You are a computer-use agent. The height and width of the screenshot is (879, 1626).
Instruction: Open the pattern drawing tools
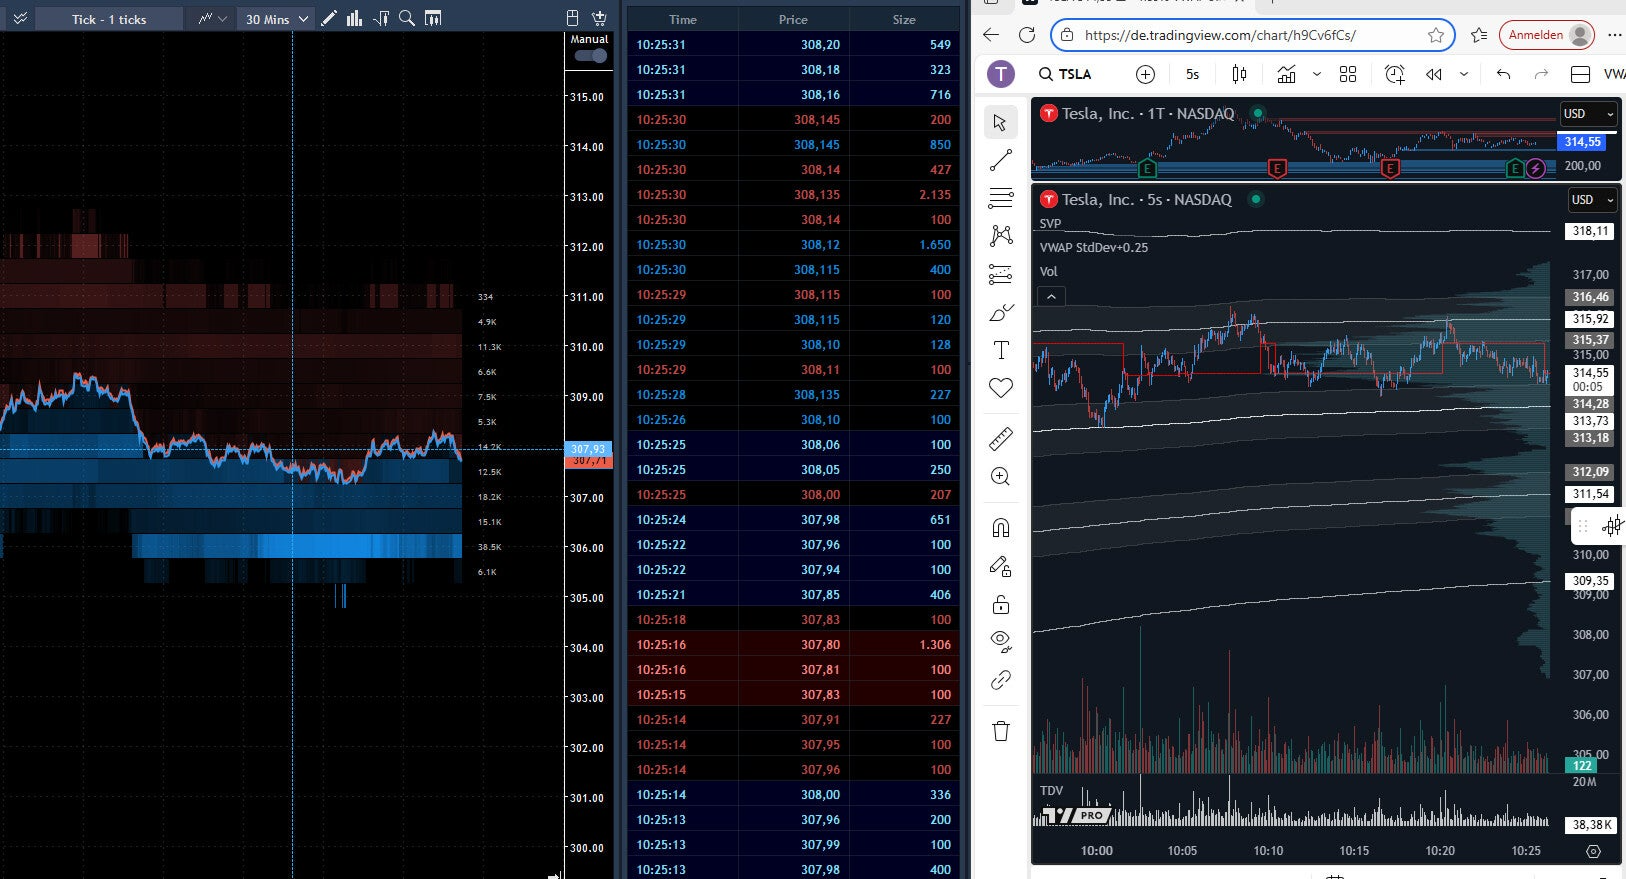[1000, 236]
